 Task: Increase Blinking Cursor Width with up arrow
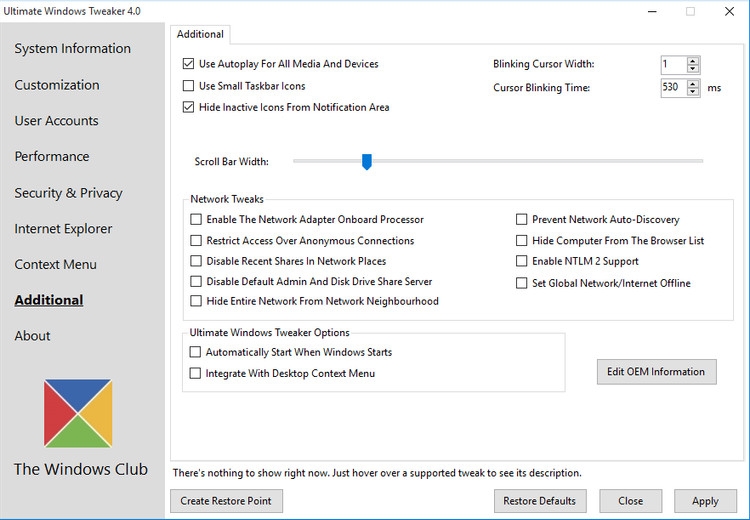click(x=693, y=61)
